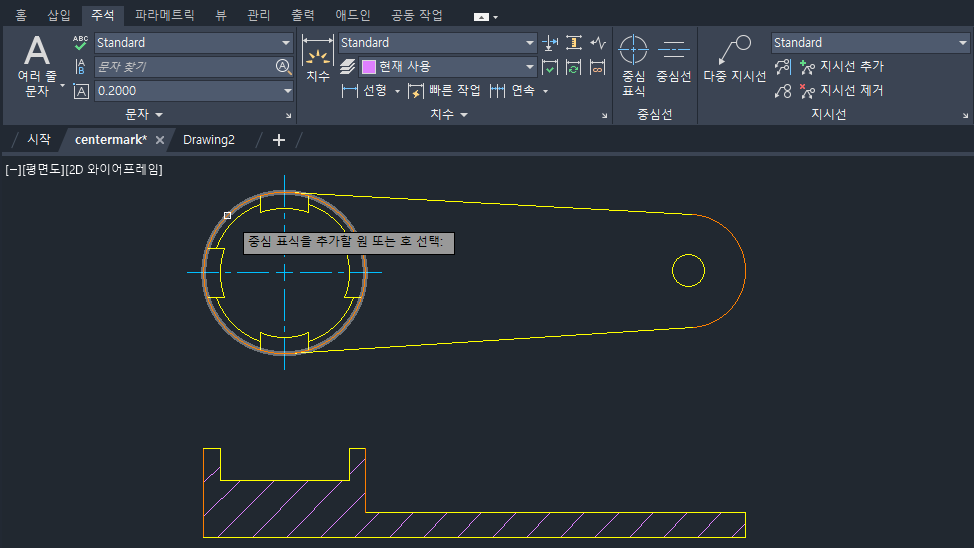The height and width of the screenshot is (548, 974).
Task: Click the pickbox cursor on the large circle
Action: [227, 216]
